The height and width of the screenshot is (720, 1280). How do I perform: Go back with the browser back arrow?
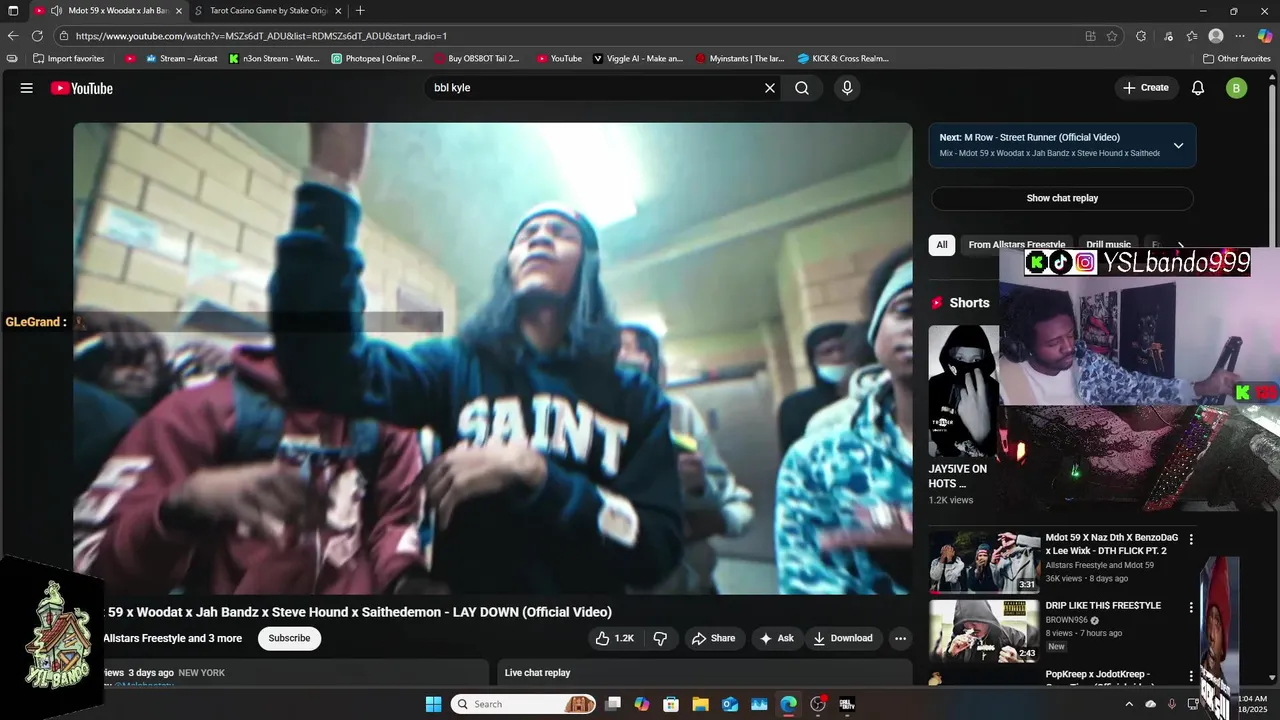pyautogui.click(x=13, y=36)
